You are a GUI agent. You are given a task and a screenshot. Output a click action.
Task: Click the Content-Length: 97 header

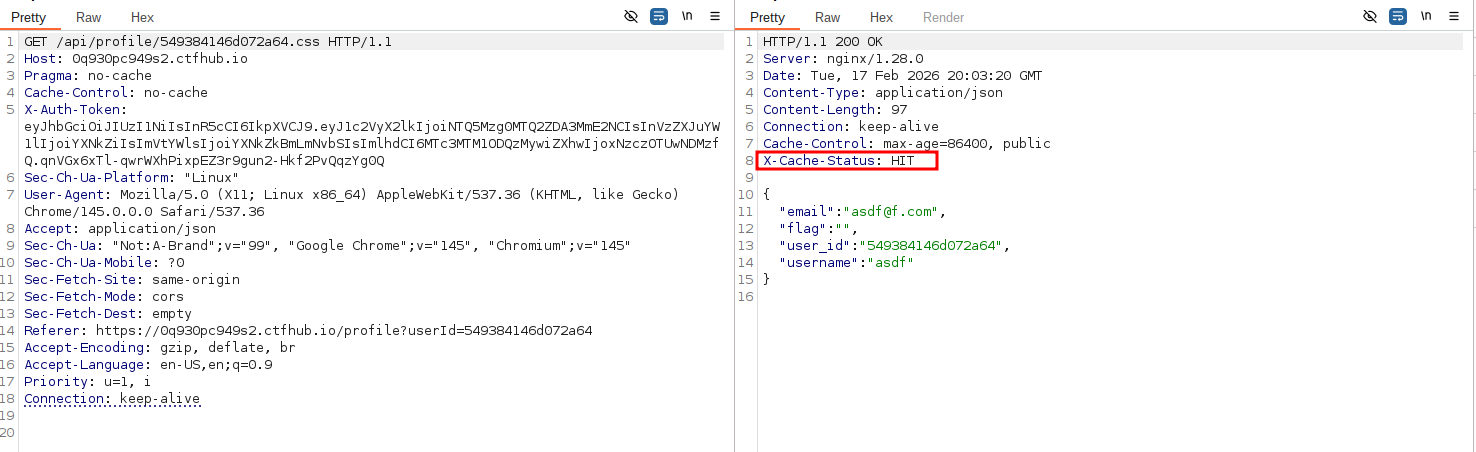tap(835, 110)
